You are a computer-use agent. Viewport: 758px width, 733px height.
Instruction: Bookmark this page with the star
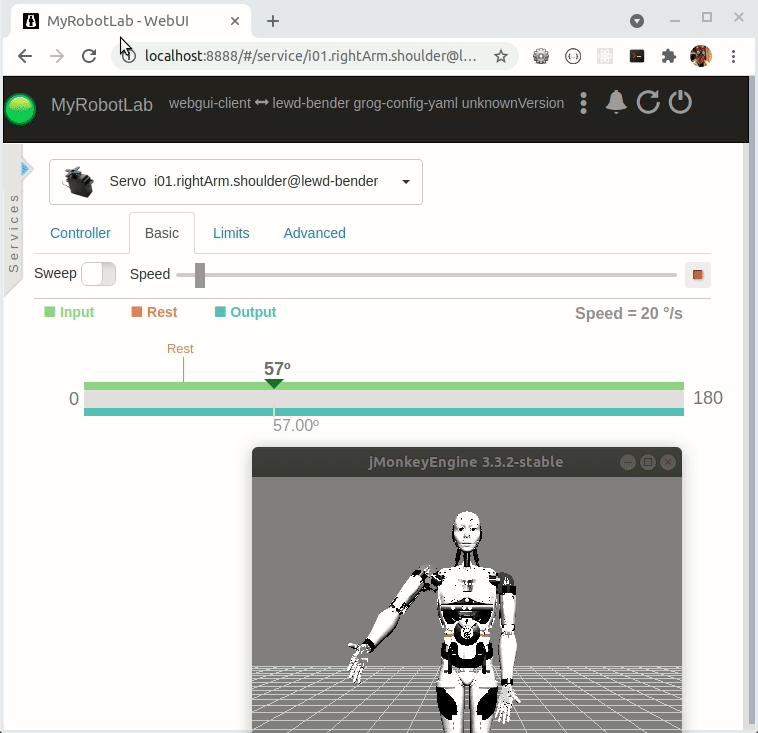[x=501, y=56]
